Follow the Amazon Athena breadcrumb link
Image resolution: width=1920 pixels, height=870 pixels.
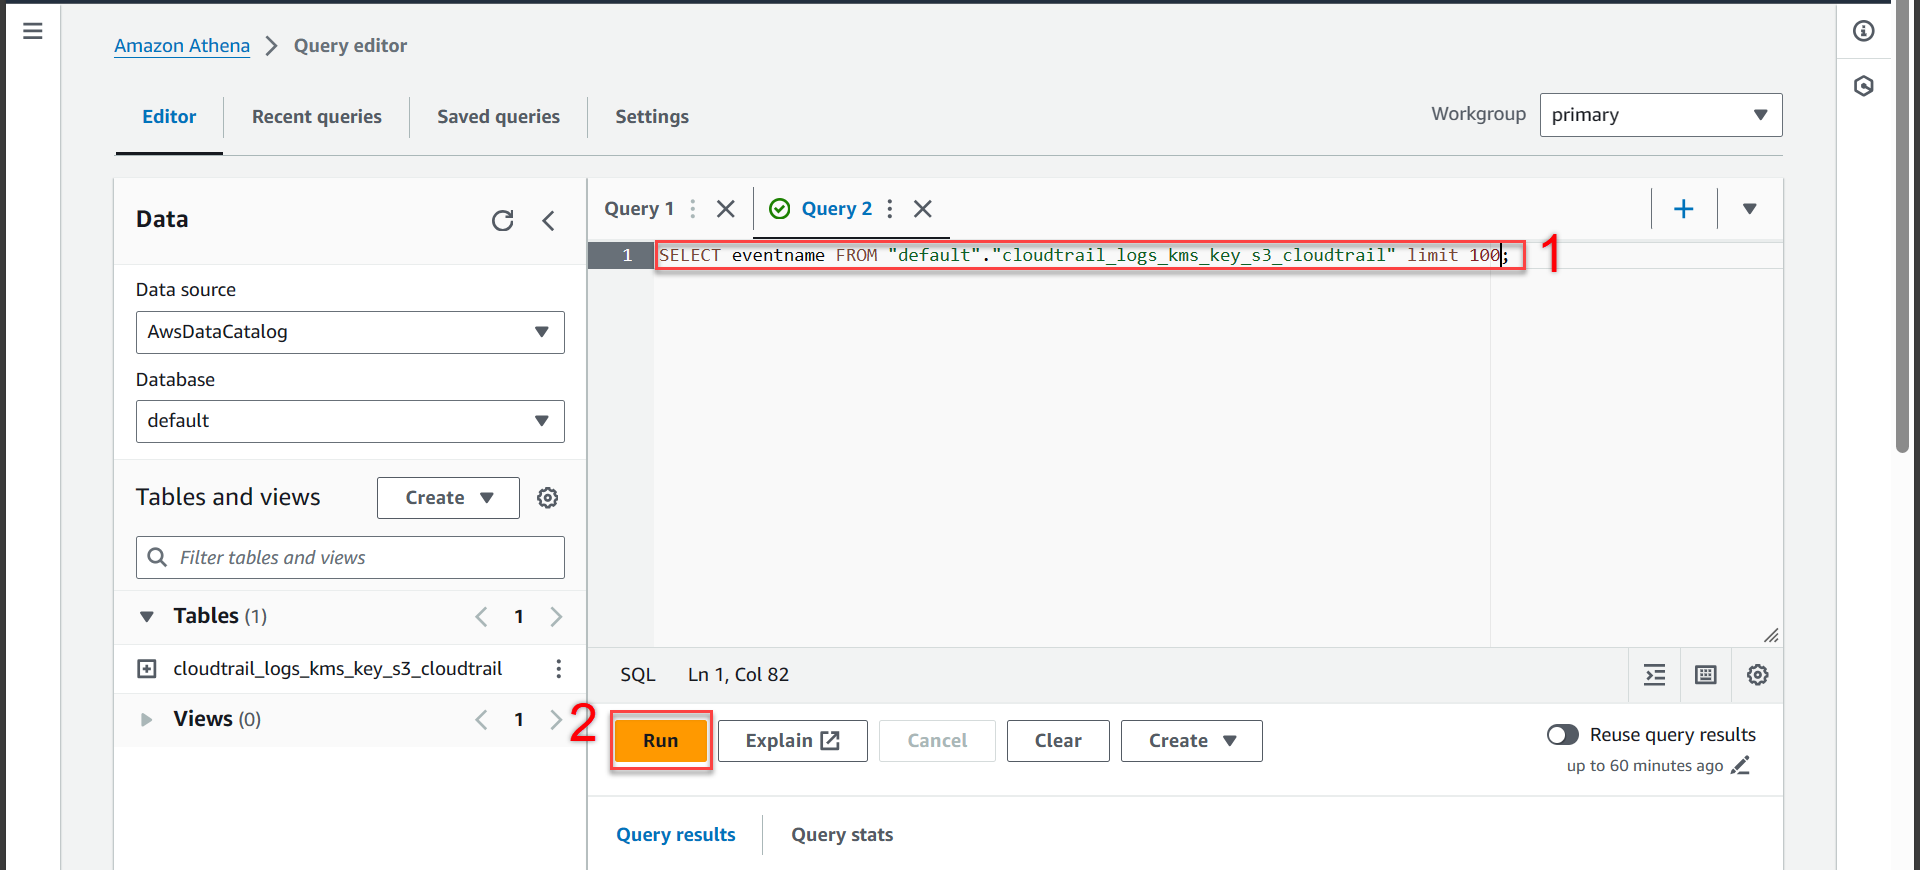182,46
